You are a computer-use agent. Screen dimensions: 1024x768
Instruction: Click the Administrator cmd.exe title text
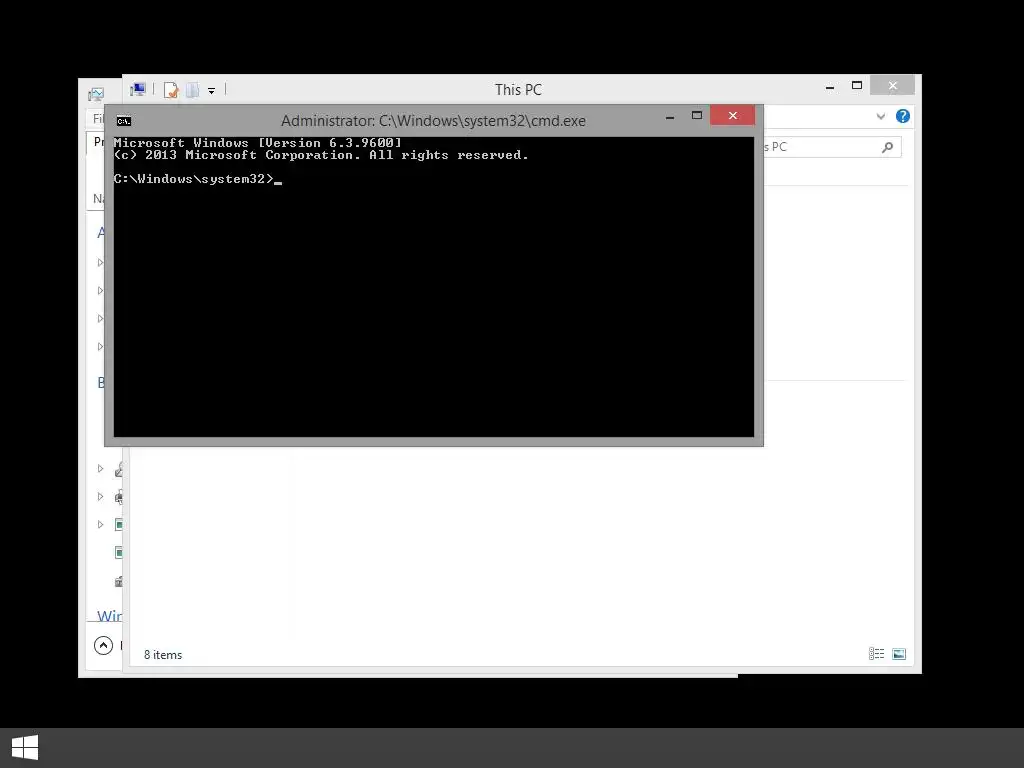tap(433, 121)
